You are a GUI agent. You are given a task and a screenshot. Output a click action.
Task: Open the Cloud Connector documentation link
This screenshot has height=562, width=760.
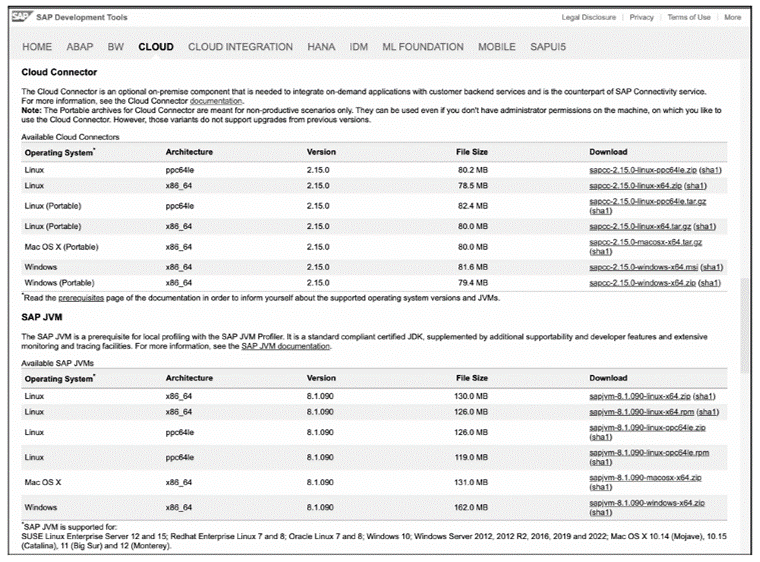click(216, 101)
